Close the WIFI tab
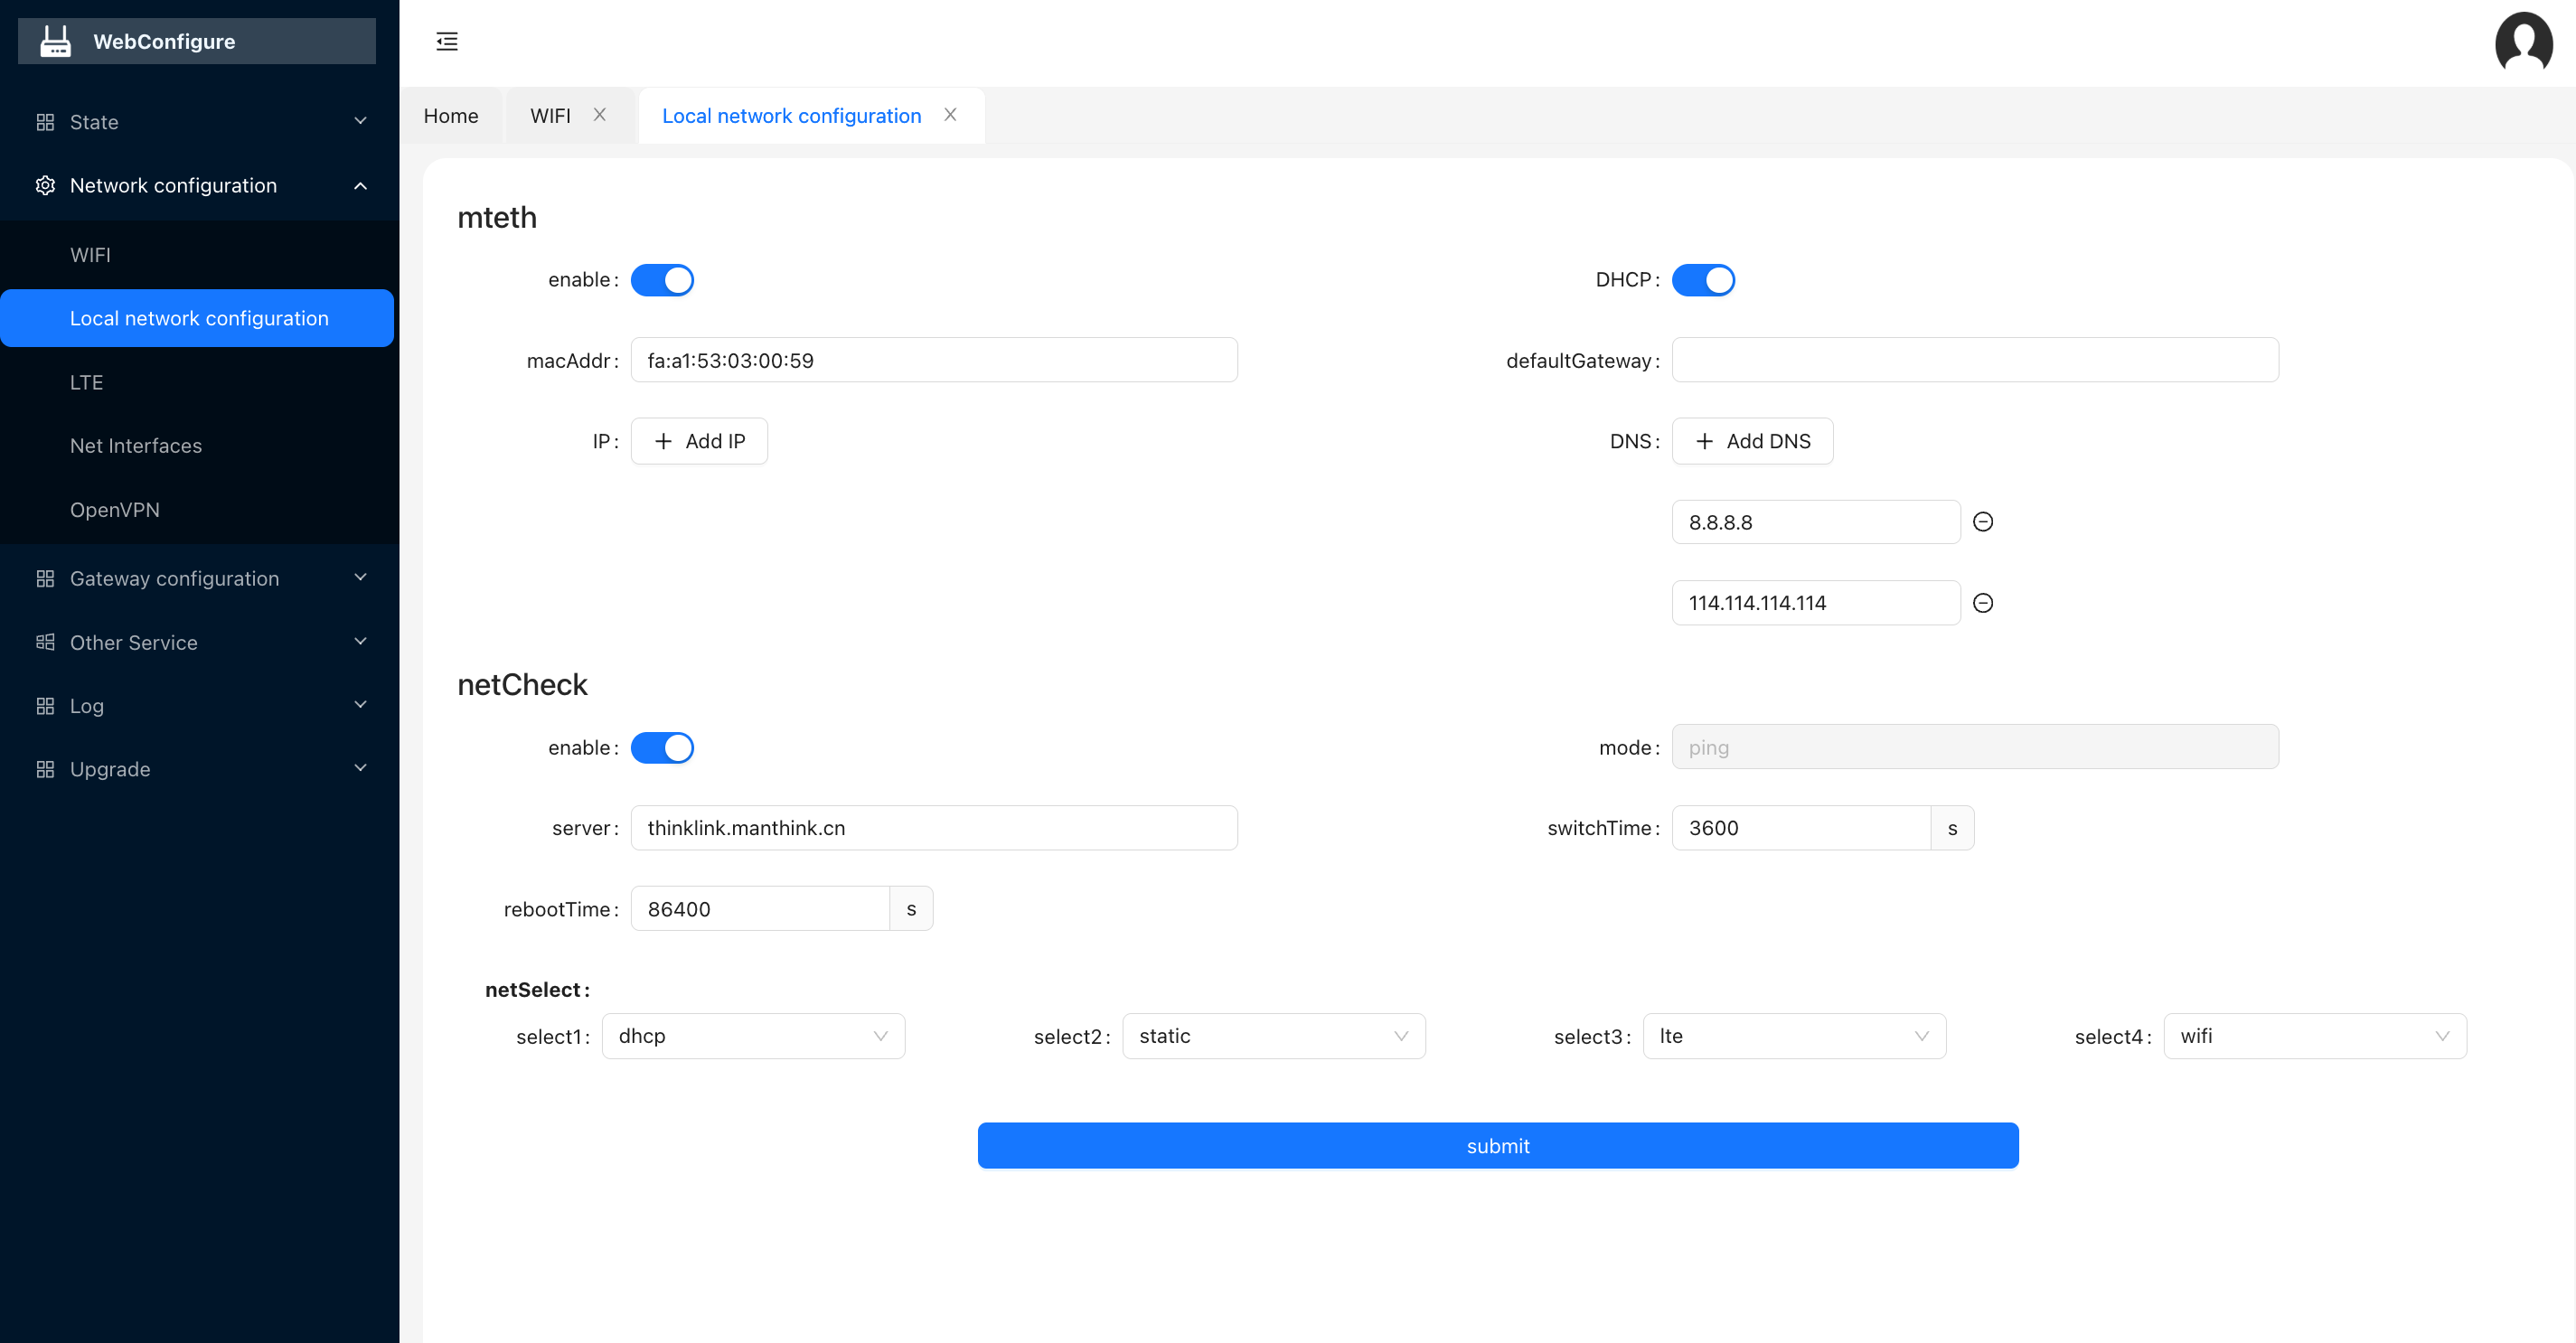This screenshot has height=1343, width=2576. click(x=600, y=115)
